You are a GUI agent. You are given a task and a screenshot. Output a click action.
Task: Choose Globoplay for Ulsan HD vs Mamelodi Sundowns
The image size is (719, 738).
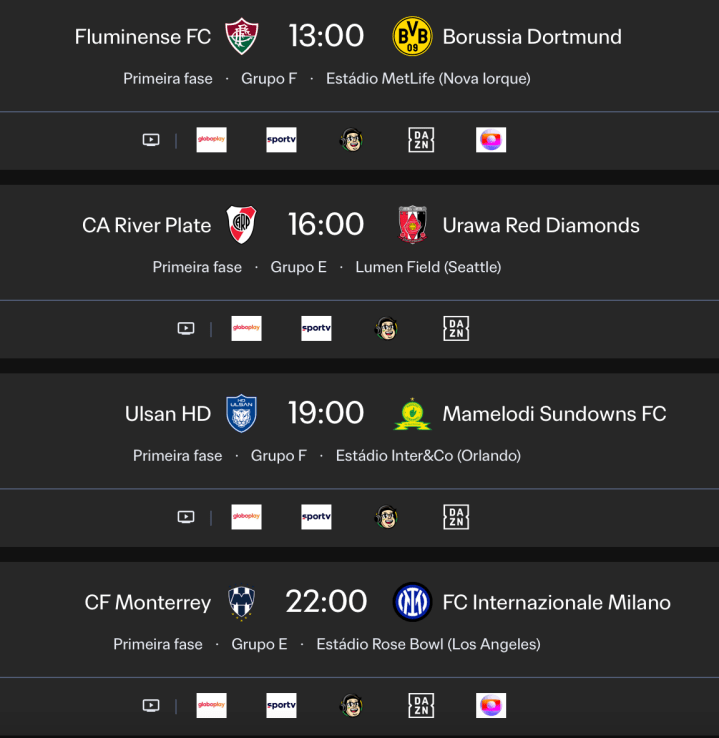coord(246,517)
